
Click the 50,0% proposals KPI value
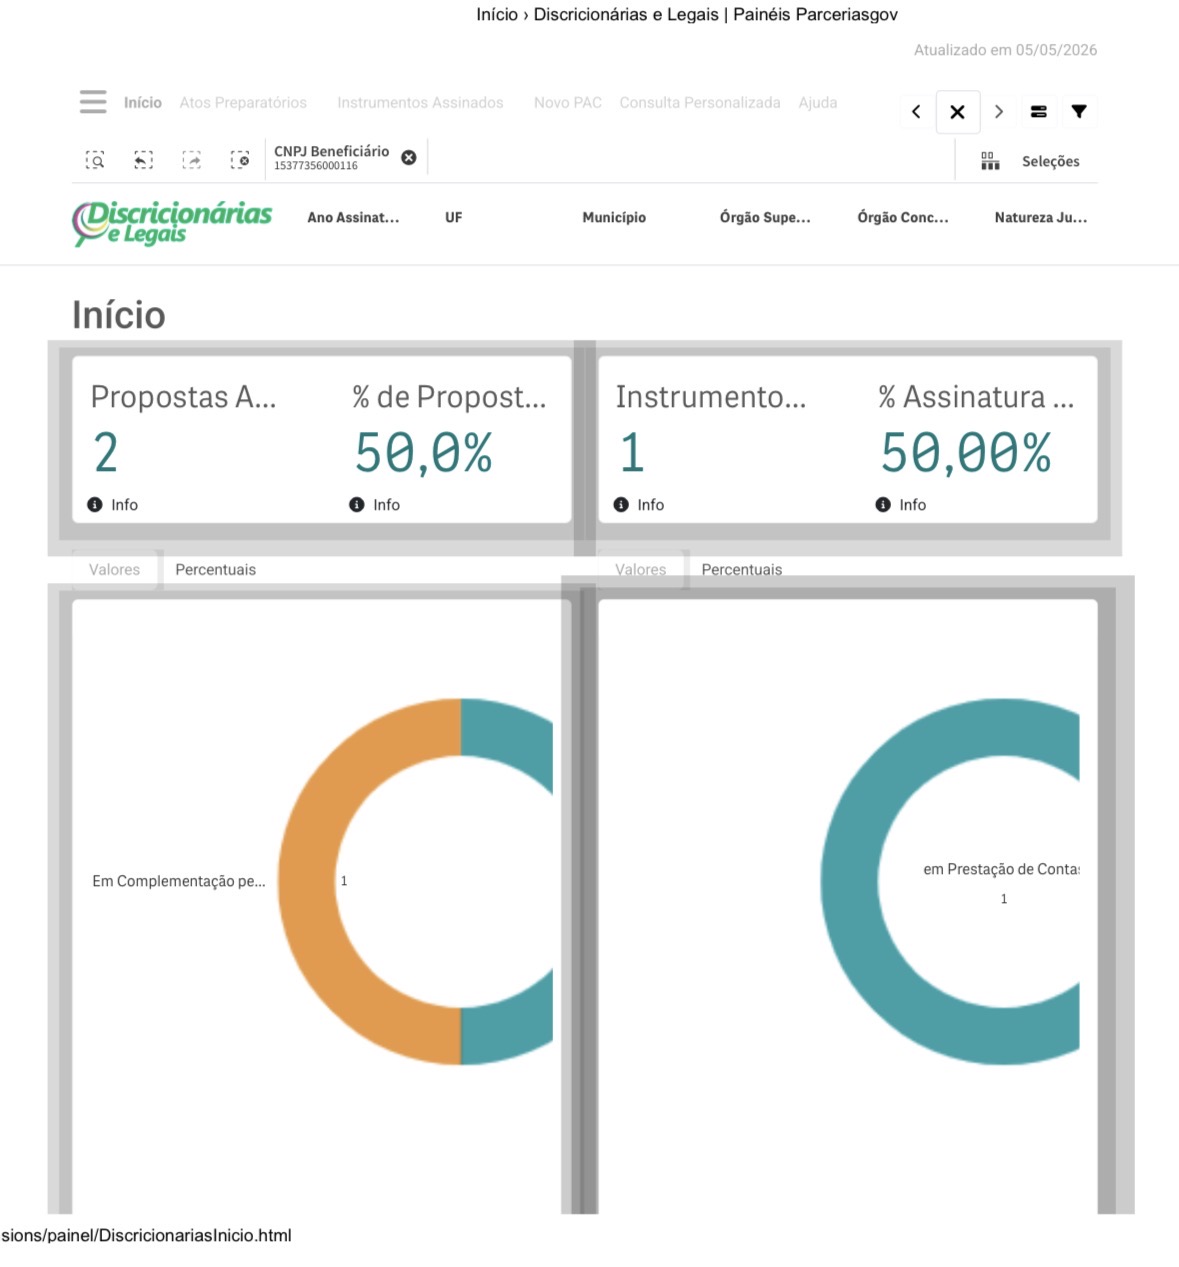pos(424,453)
